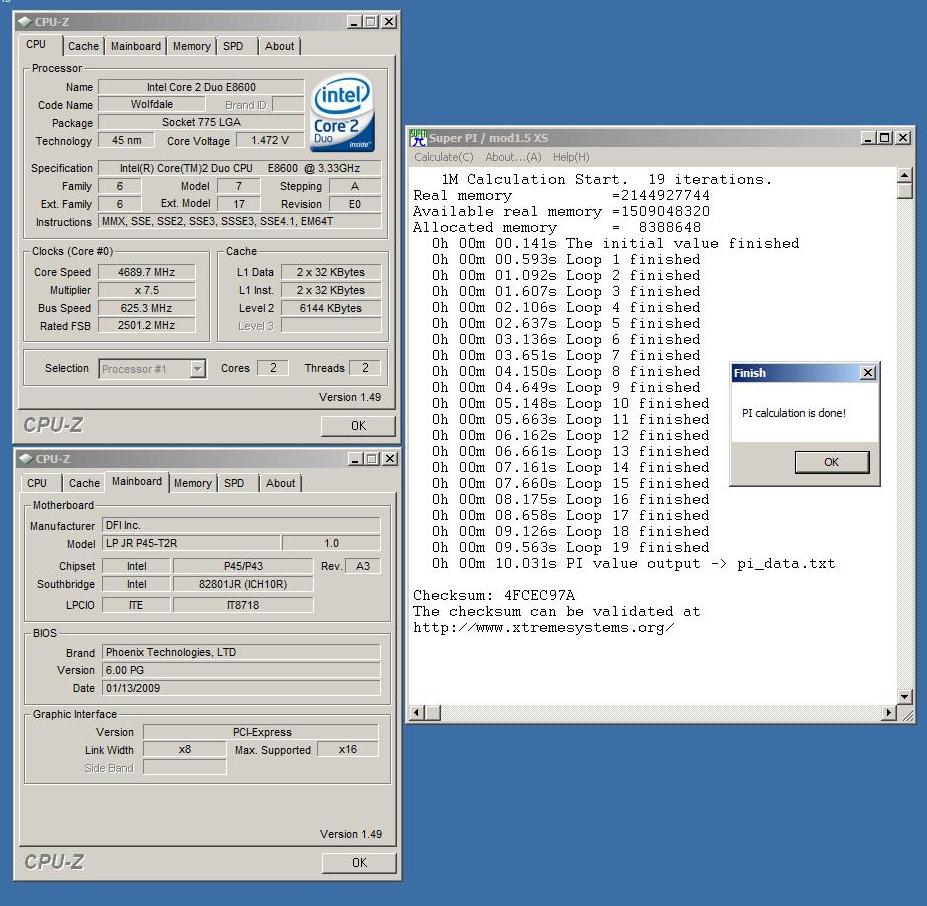Open About...(A) menu in Super PI
This screenshot has height=906, width=927.
(x=513, y=157)
